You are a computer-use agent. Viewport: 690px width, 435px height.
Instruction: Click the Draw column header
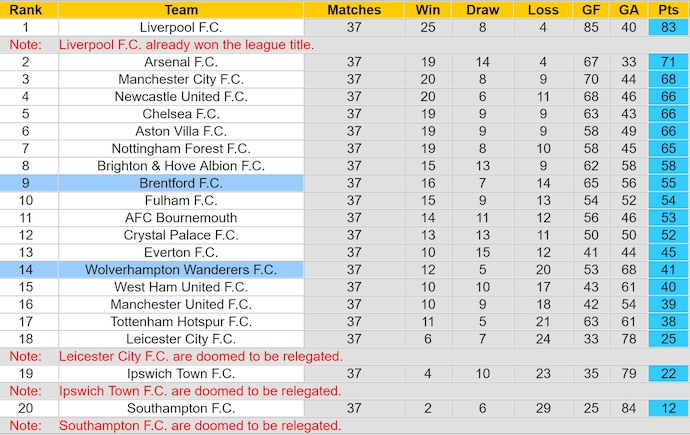(483, 10)
